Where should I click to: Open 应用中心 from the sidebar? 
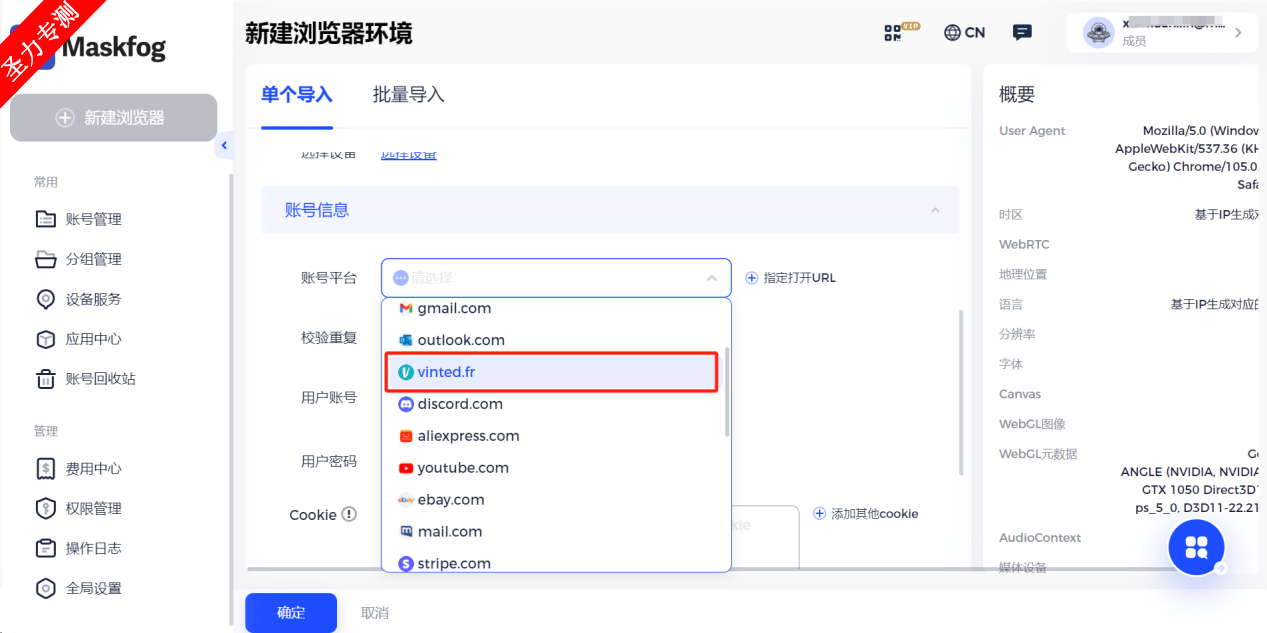(x=79, y=339)
